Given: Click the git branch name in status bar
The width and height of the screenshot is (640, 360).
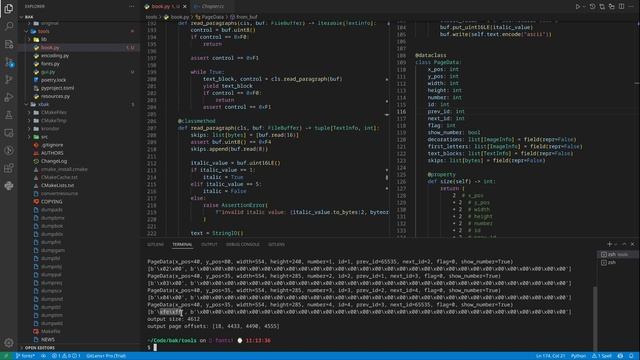Looking at the screenshot, I should [25, 356].
